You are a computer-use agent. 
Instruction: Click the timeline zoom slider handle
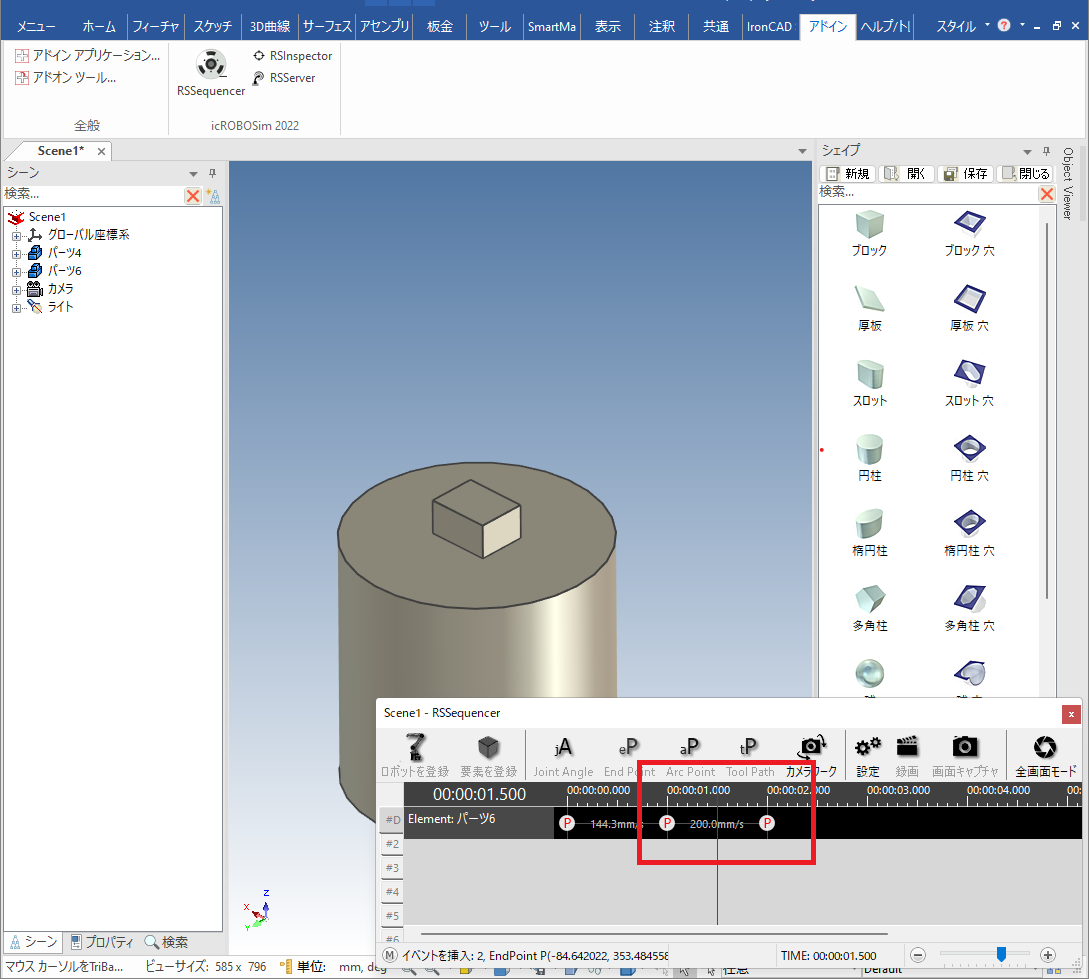(1001, 955)
